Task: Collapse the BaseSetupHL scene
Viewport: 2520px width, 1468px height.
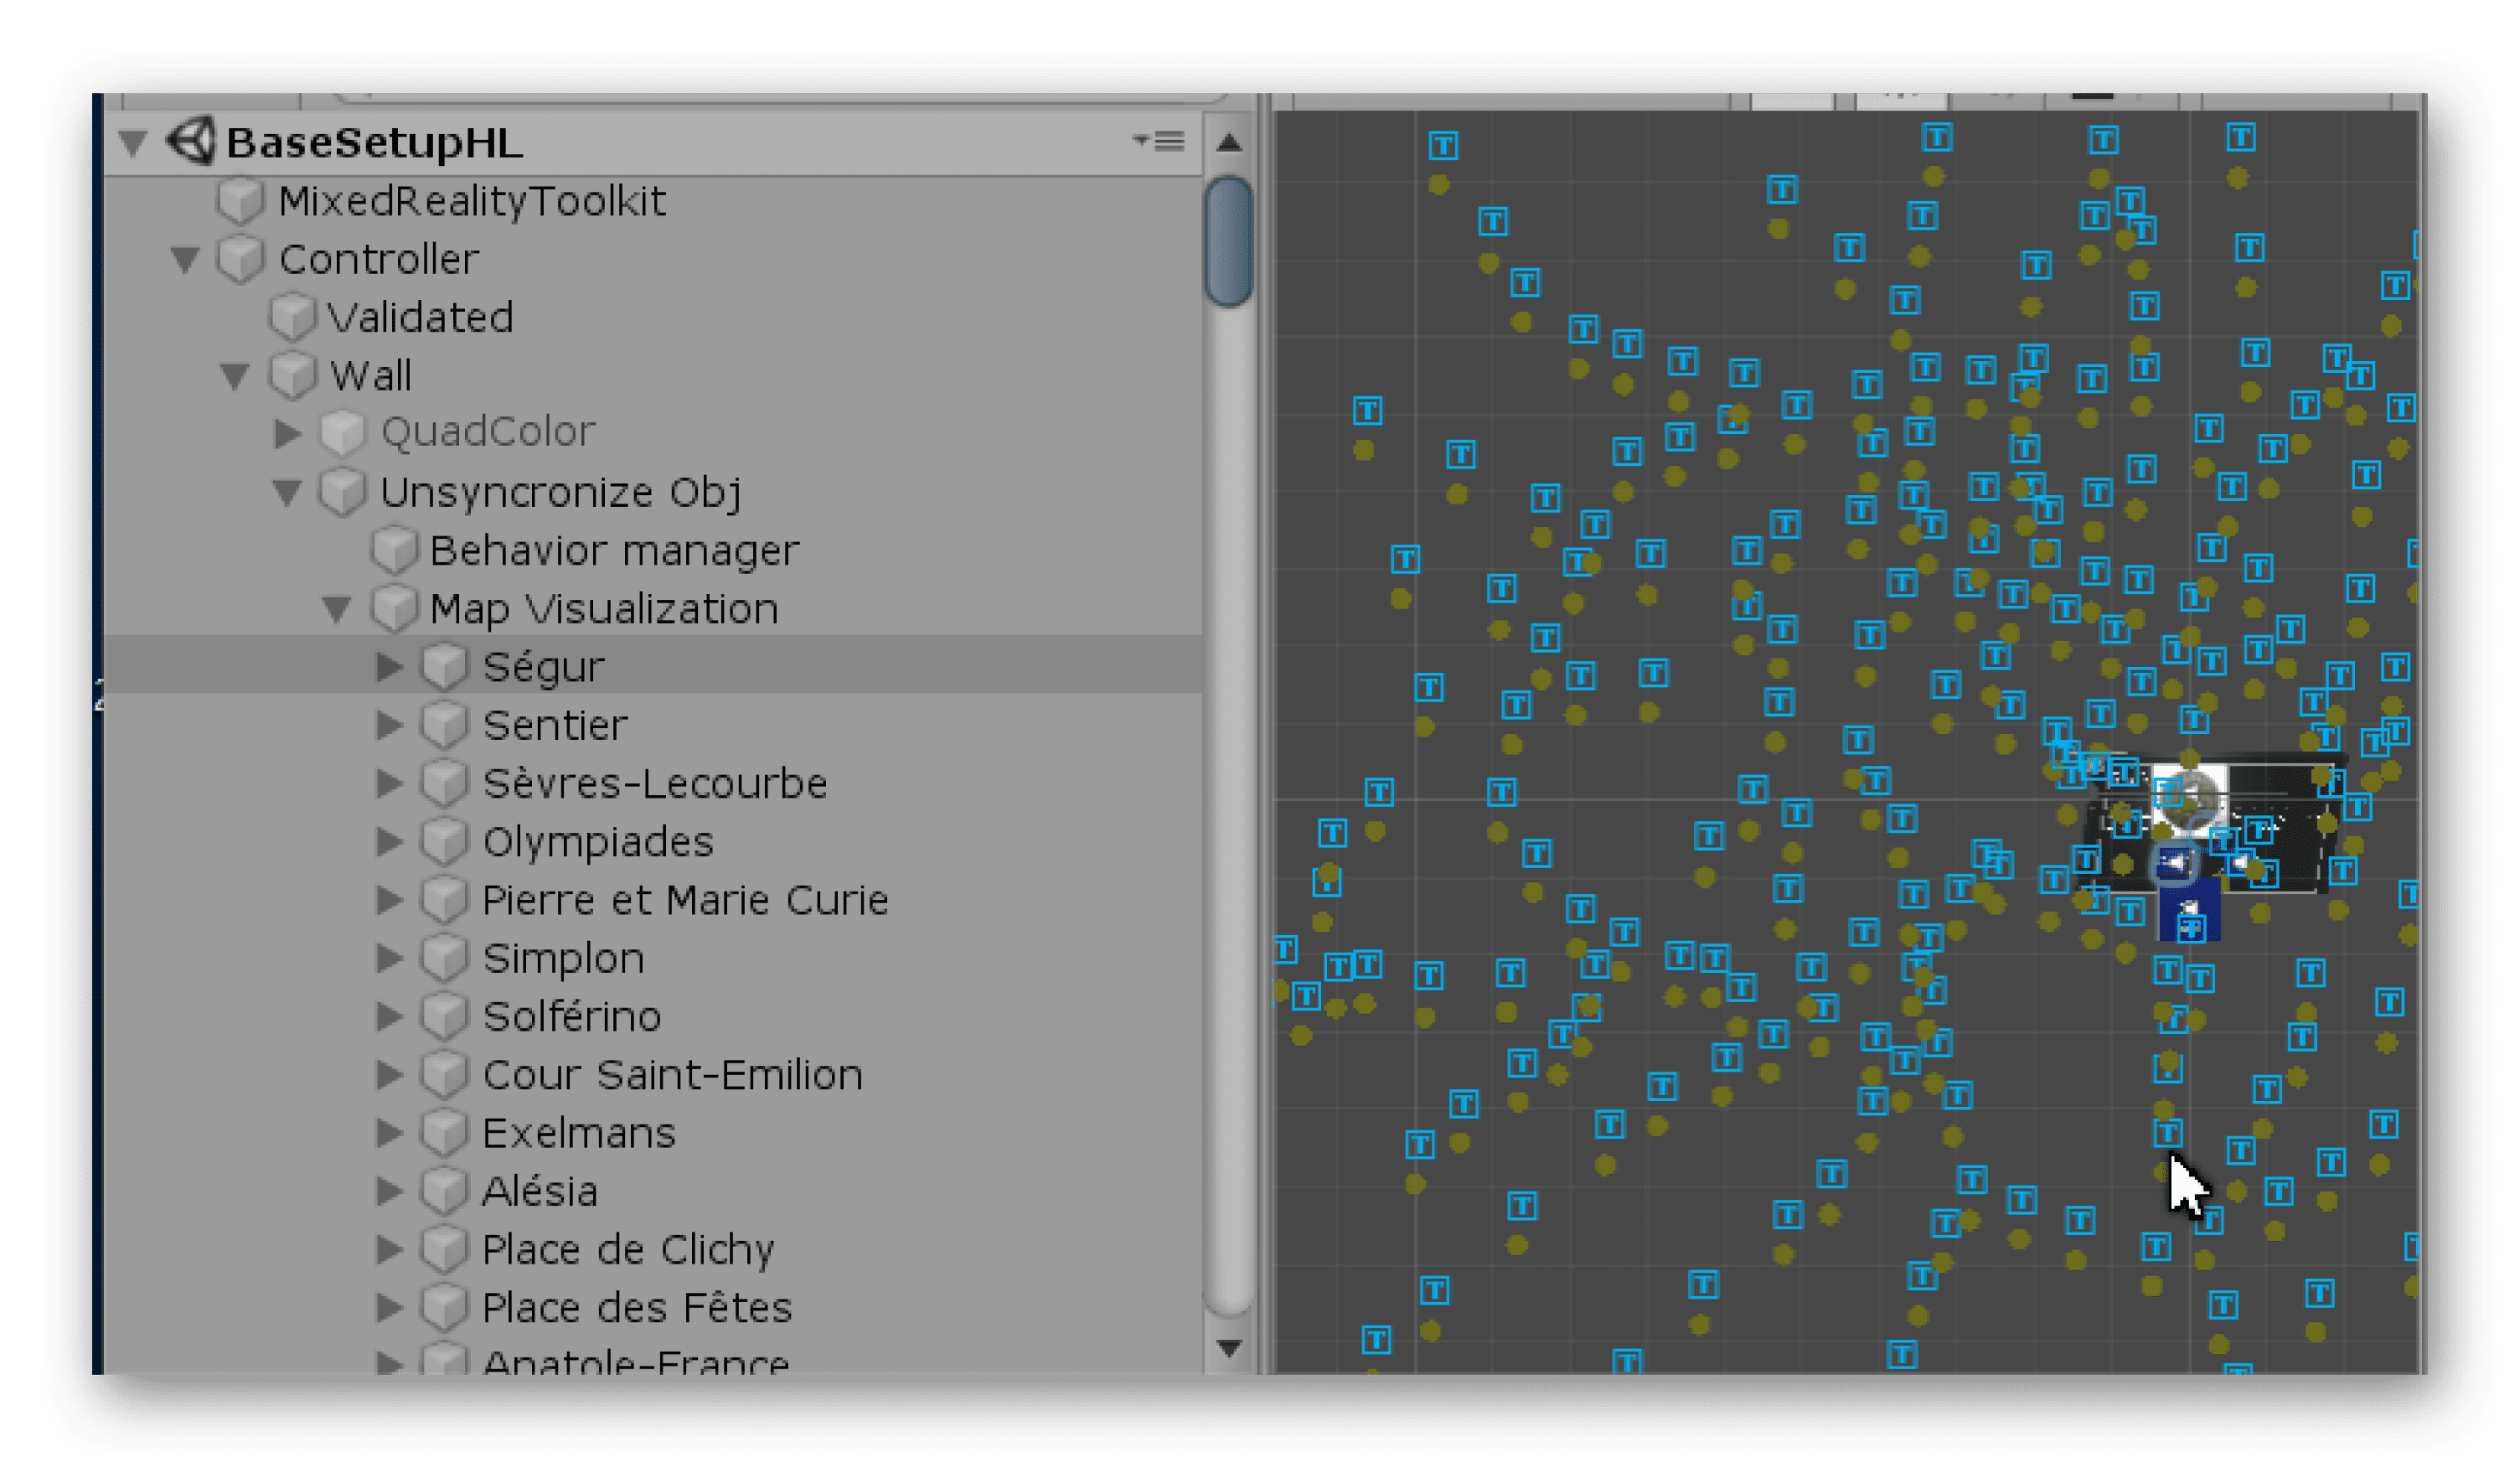Action: point(133,143)
